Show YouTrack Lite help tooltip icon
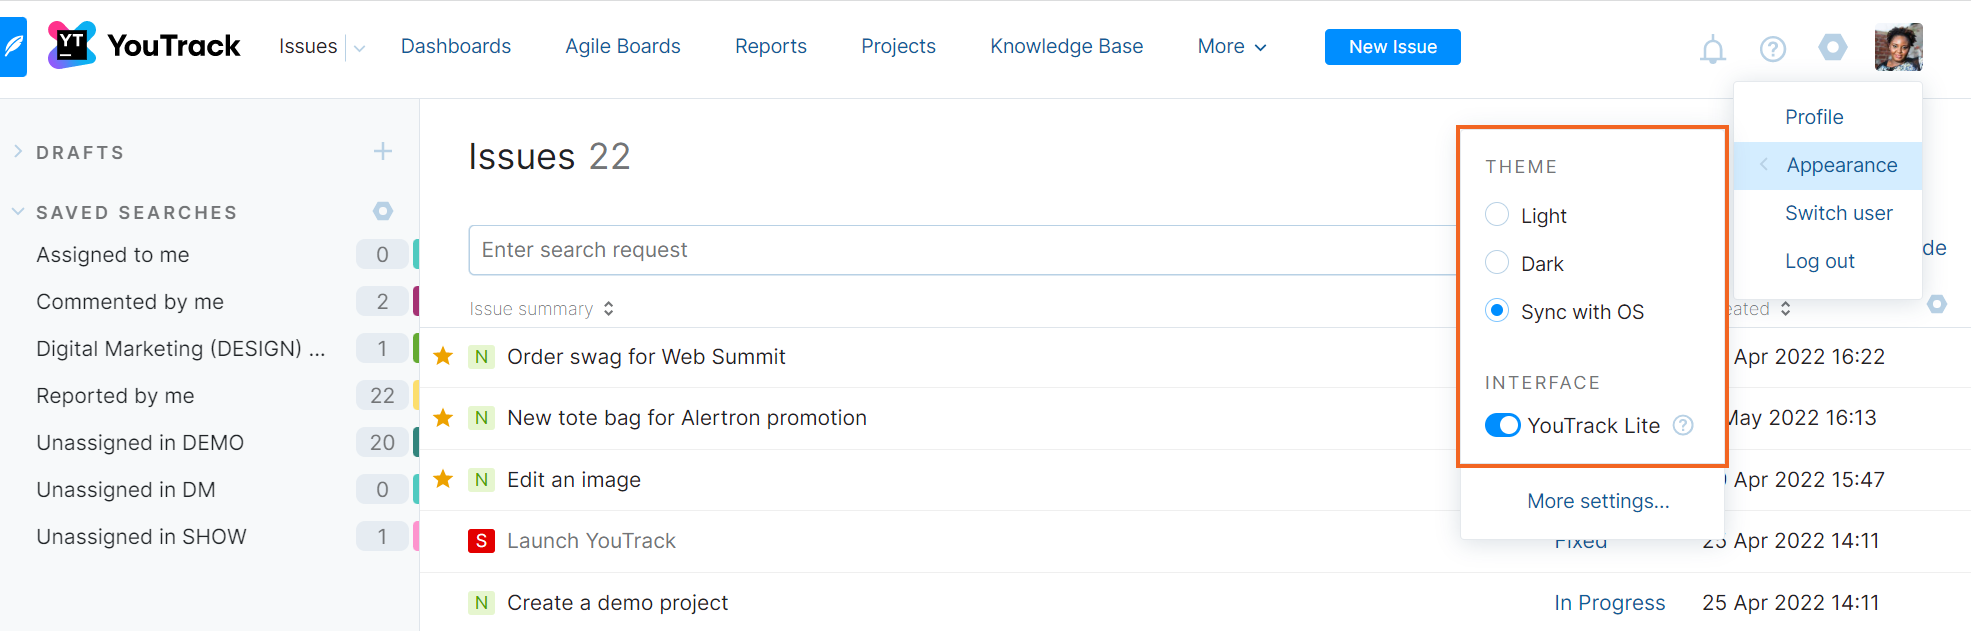 tap(1684, 425)
